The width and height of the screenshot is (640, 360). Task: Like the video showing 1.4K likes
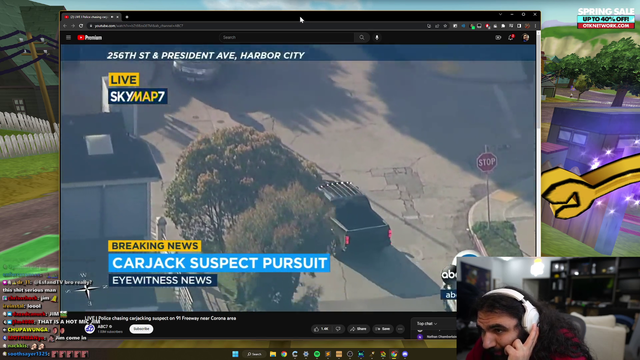(321, 329)
